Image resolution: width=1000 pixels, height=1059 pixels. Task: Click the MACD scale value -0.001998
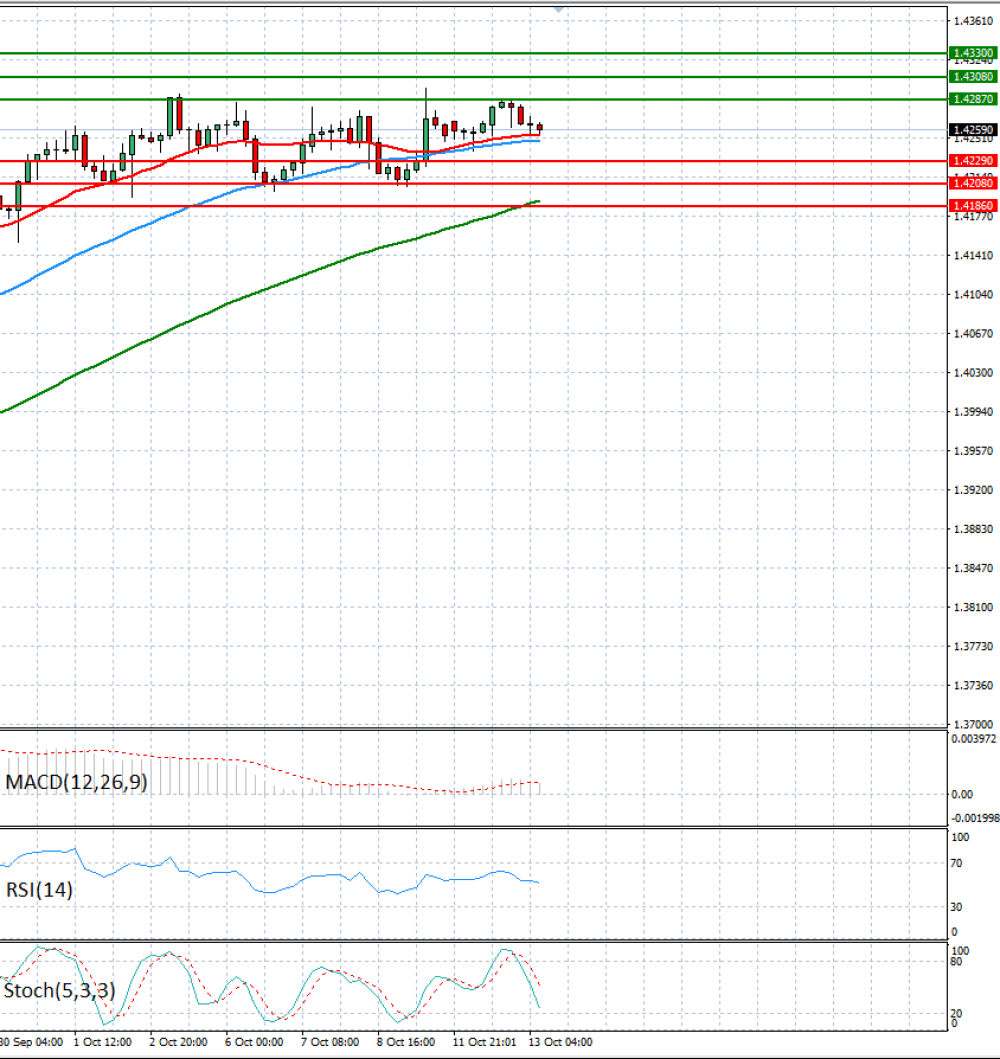975,818
